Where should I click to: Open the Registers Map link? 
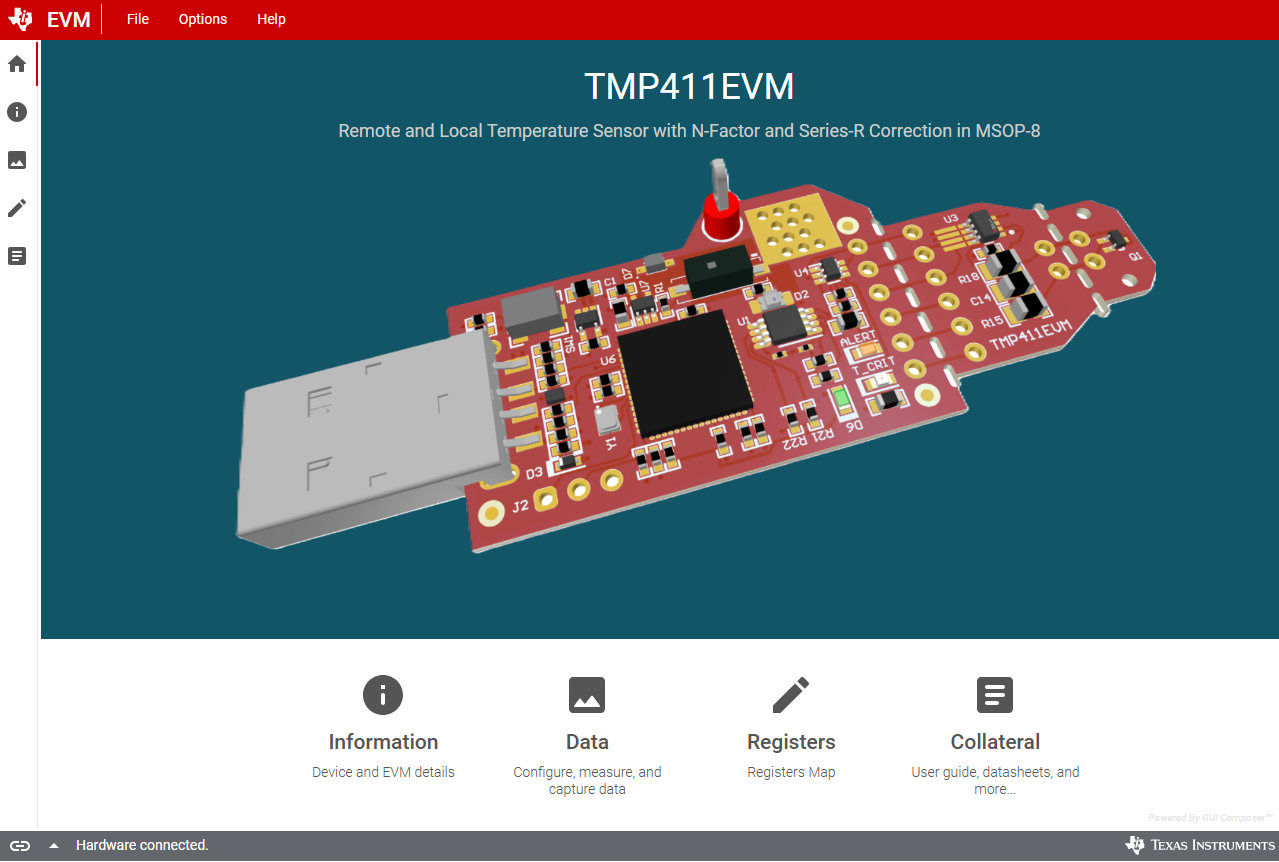coord(790,771)
